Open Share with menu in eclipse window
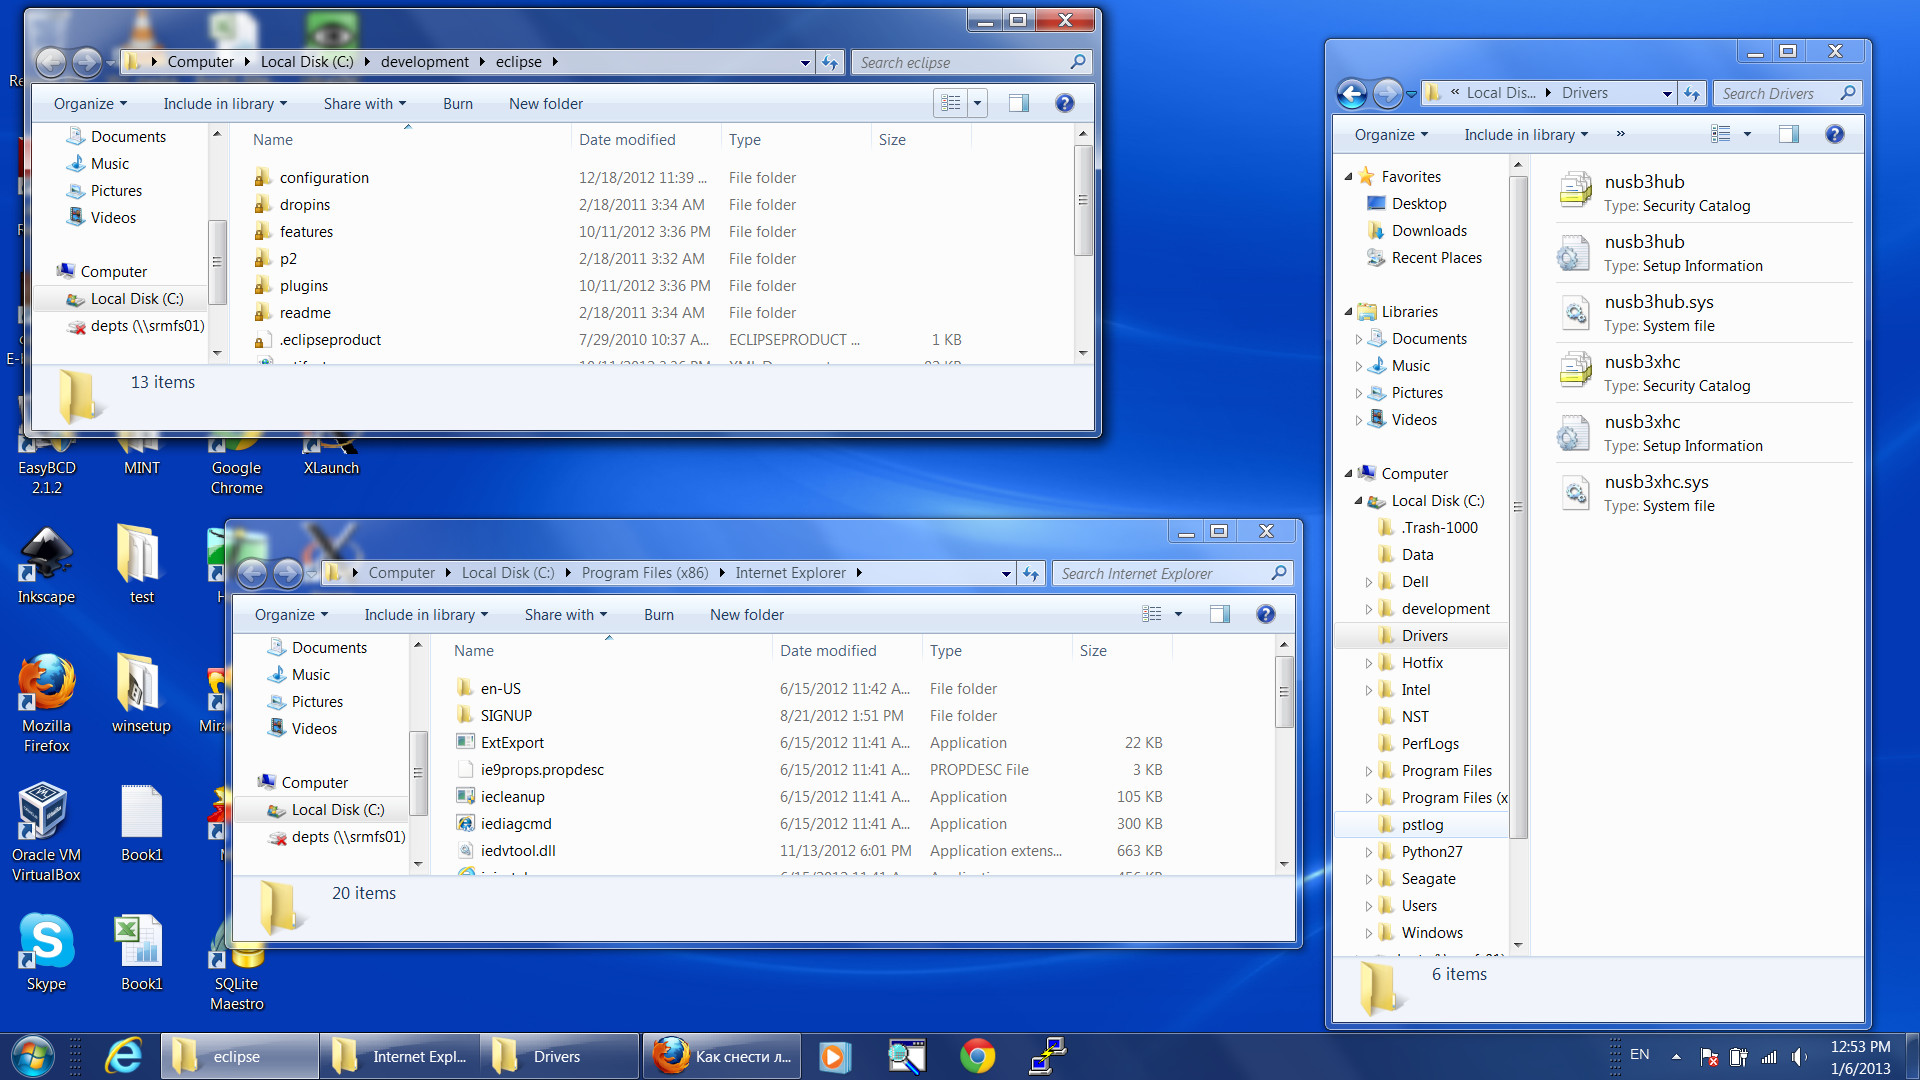This screenshot has width=1920, height=1080. point(364,104)
